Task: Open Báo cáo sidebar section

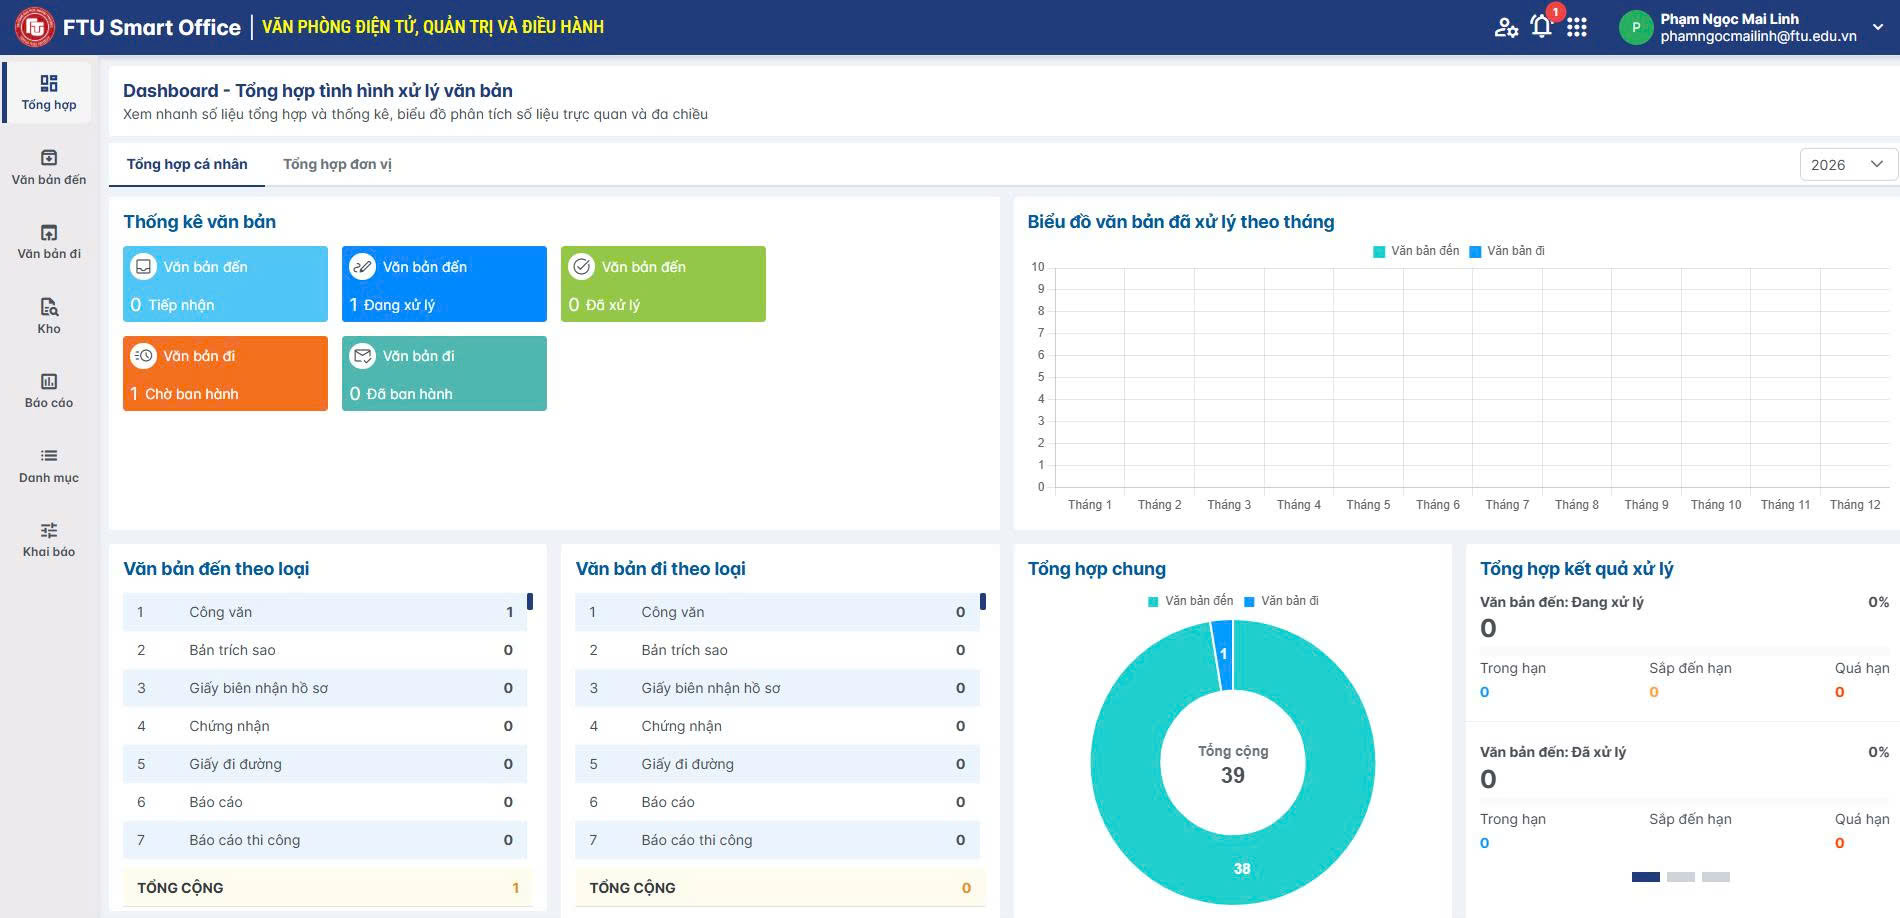Action: (49, 390)
